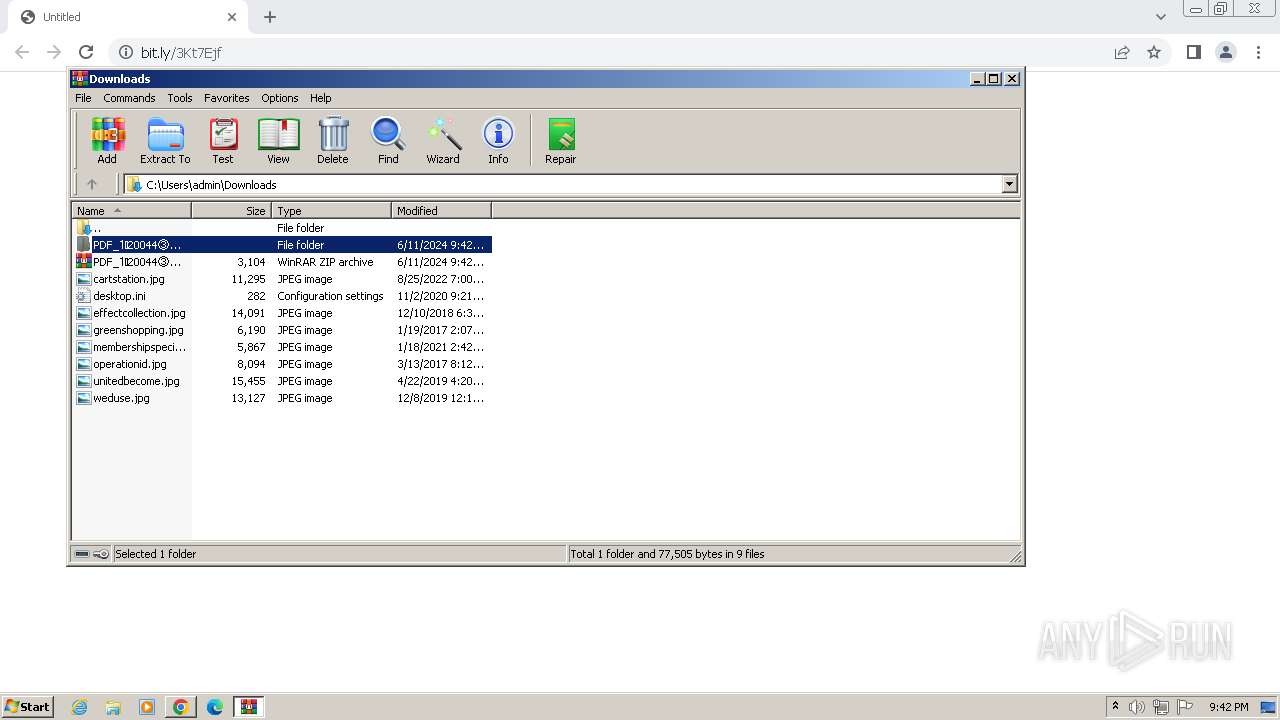Sort by Modified column header
The image size is (1280, 720).
441,211
